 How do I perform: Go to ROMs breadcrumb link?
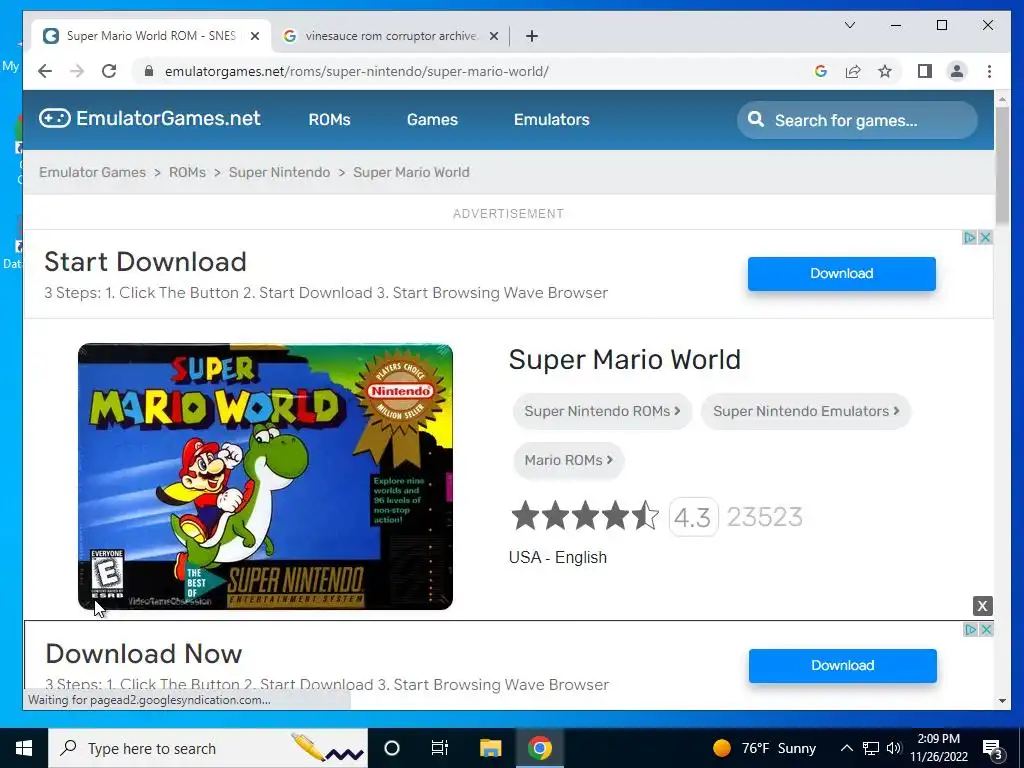pos(187,172)
